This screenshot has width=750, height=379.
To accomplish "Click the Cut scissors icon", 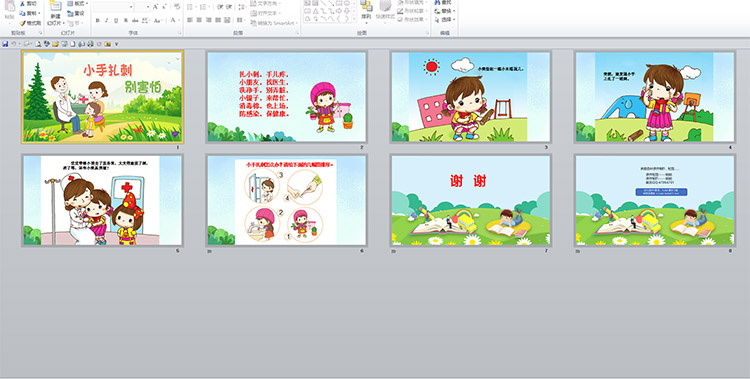I will click(22, 4).
